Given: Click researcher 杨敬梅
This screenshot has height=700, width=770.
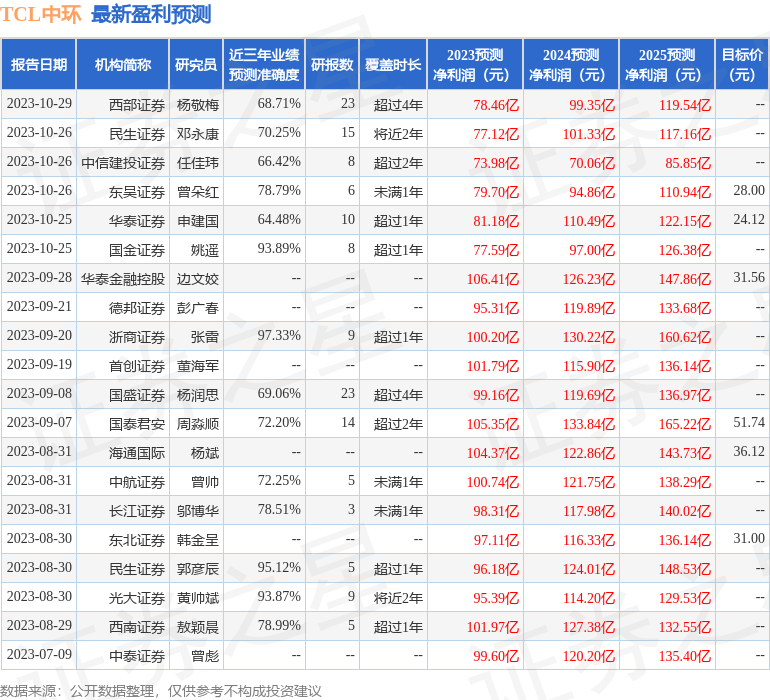Looking at the screenshot, I should (x=198, y=105).
